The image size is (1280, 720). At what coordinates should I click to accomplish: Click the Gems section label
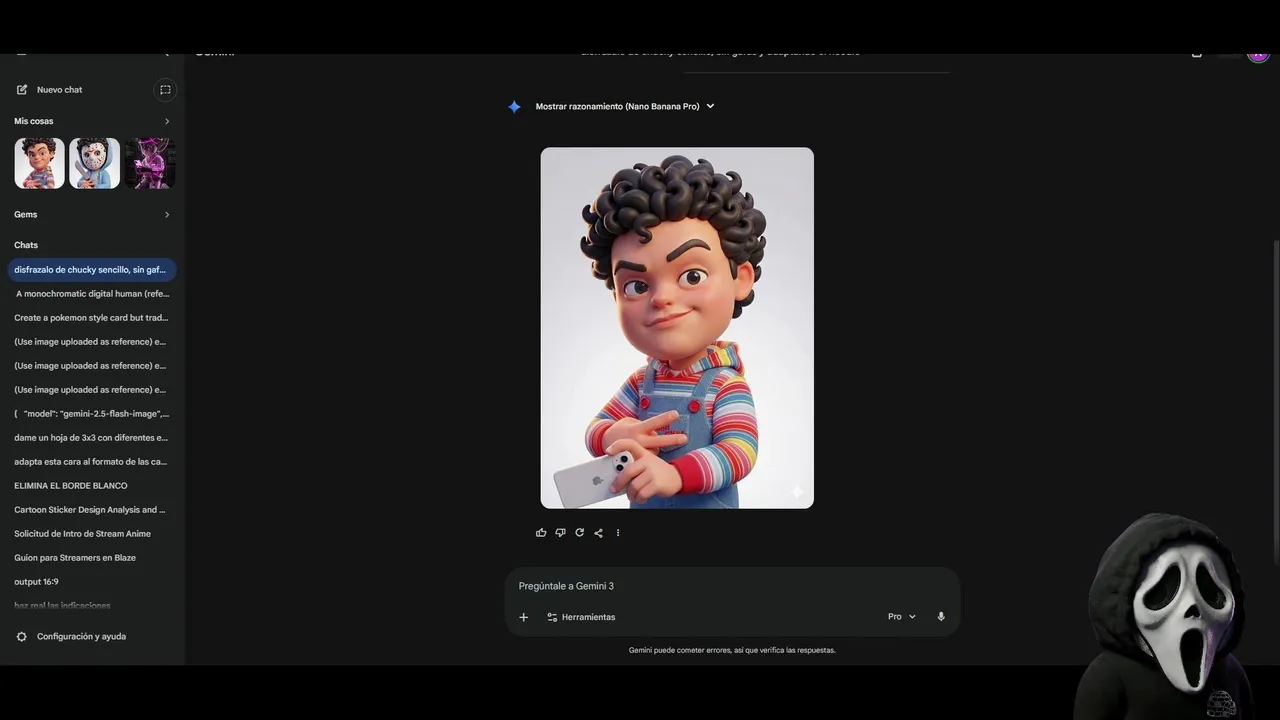(26, 215)
